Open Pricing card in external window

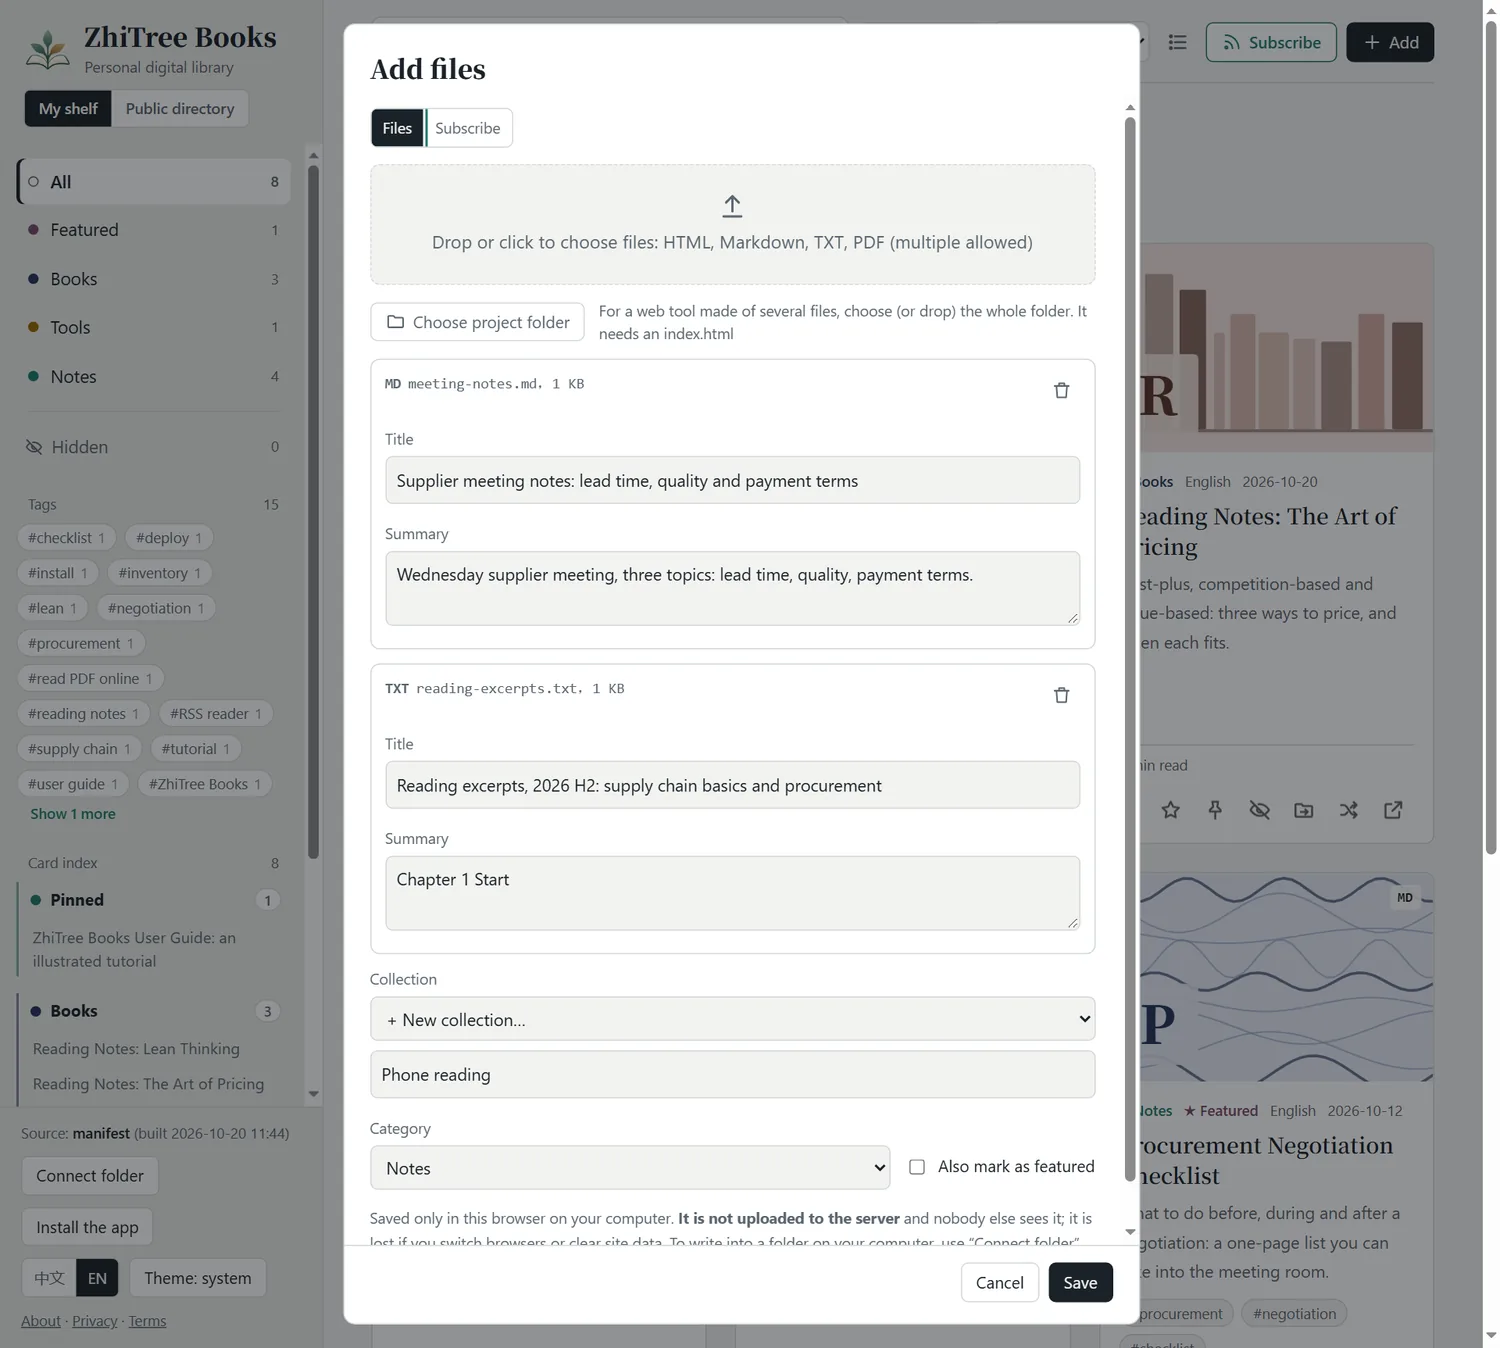(x=1393, y=810)
